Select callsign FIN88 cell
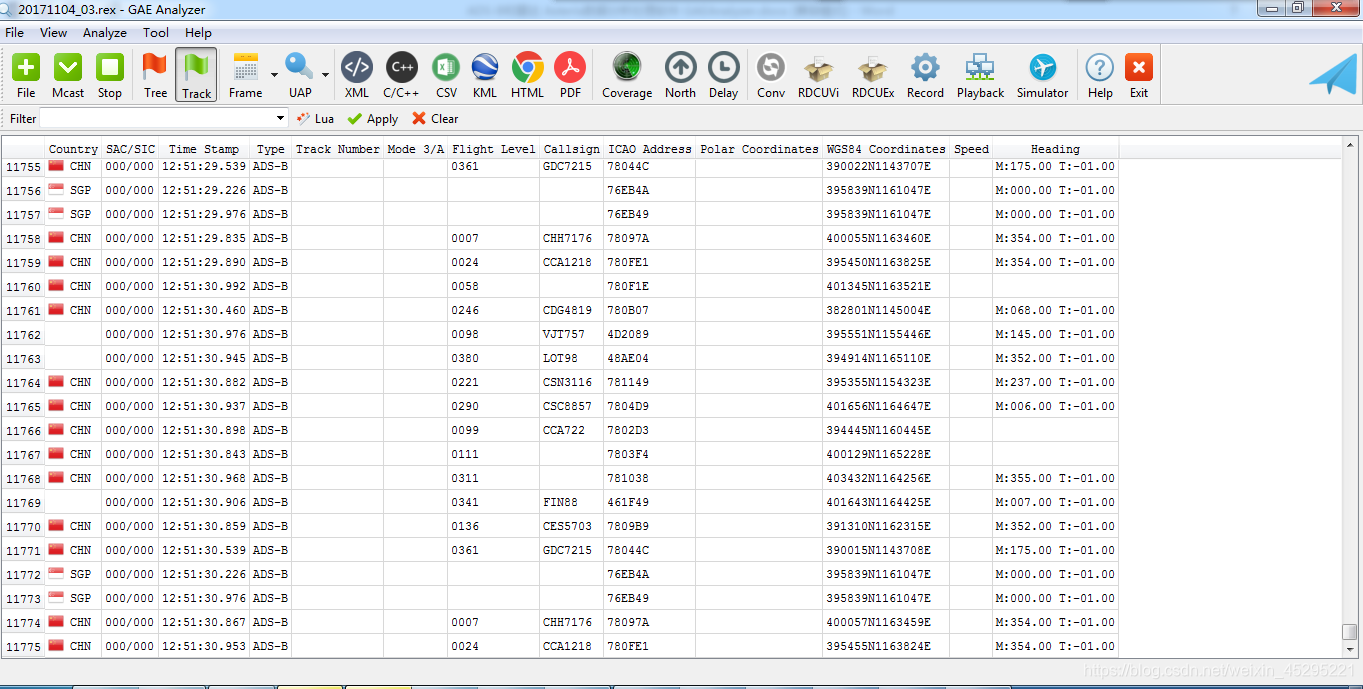The height and width of the screenshot is (689, 1363). (x=572, y=502)
